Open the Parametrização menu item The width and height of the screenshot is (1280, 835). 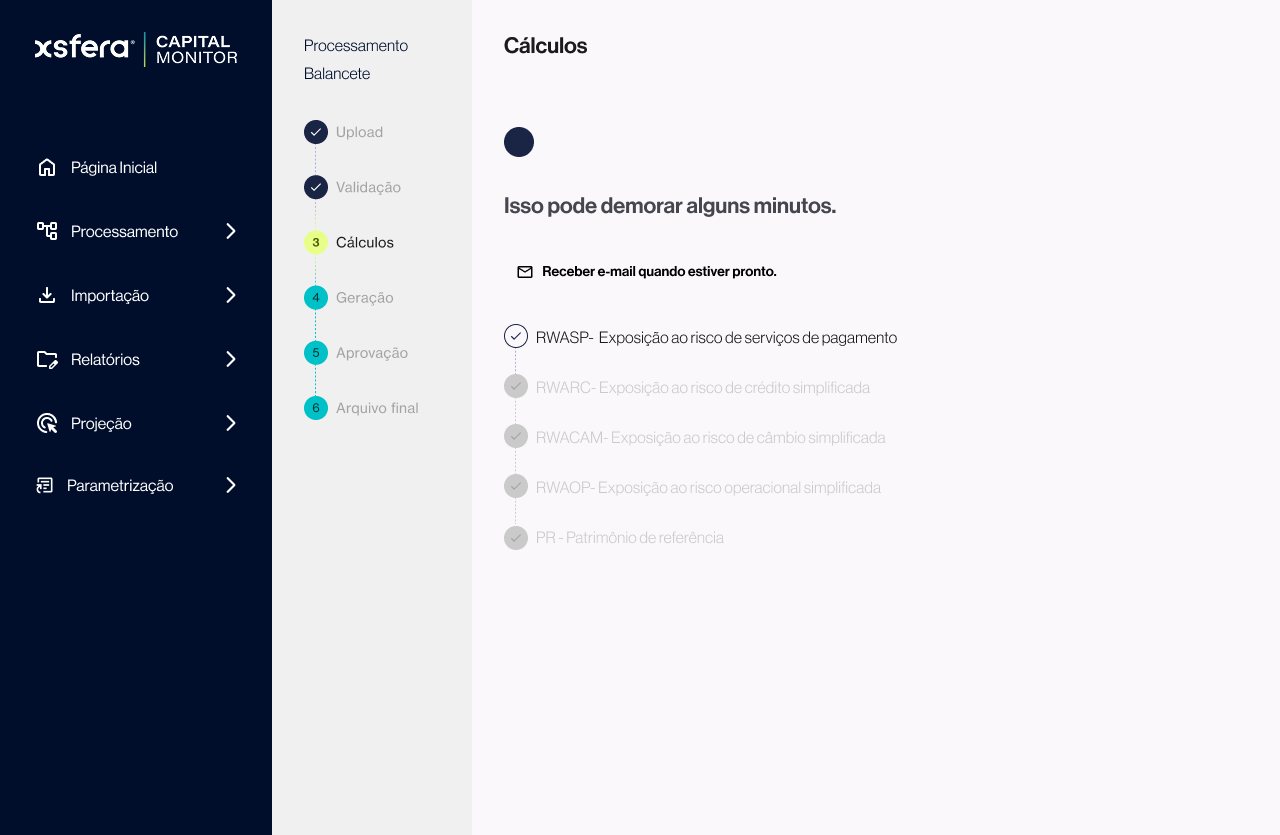click(x=120, y=485)
